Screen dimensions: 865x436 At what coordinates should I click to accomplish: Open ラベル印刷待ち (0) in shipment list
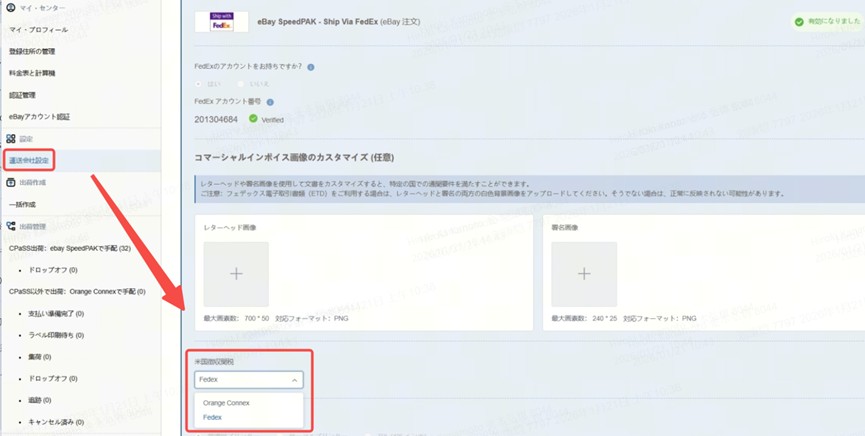[56, 336]
